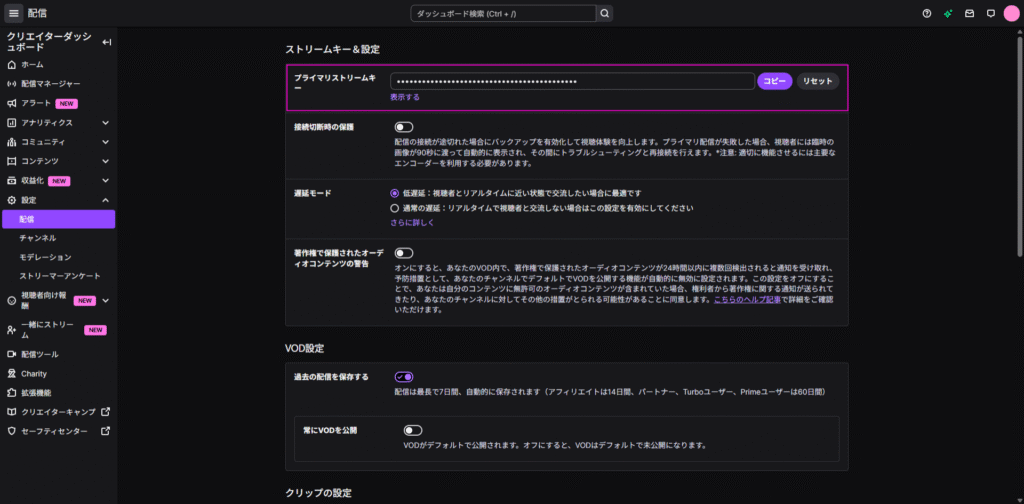Click the Charity ribbon icon
The width and height of the screenshot is (1024, 504).
pyautogui.click(x=11, y=374)
